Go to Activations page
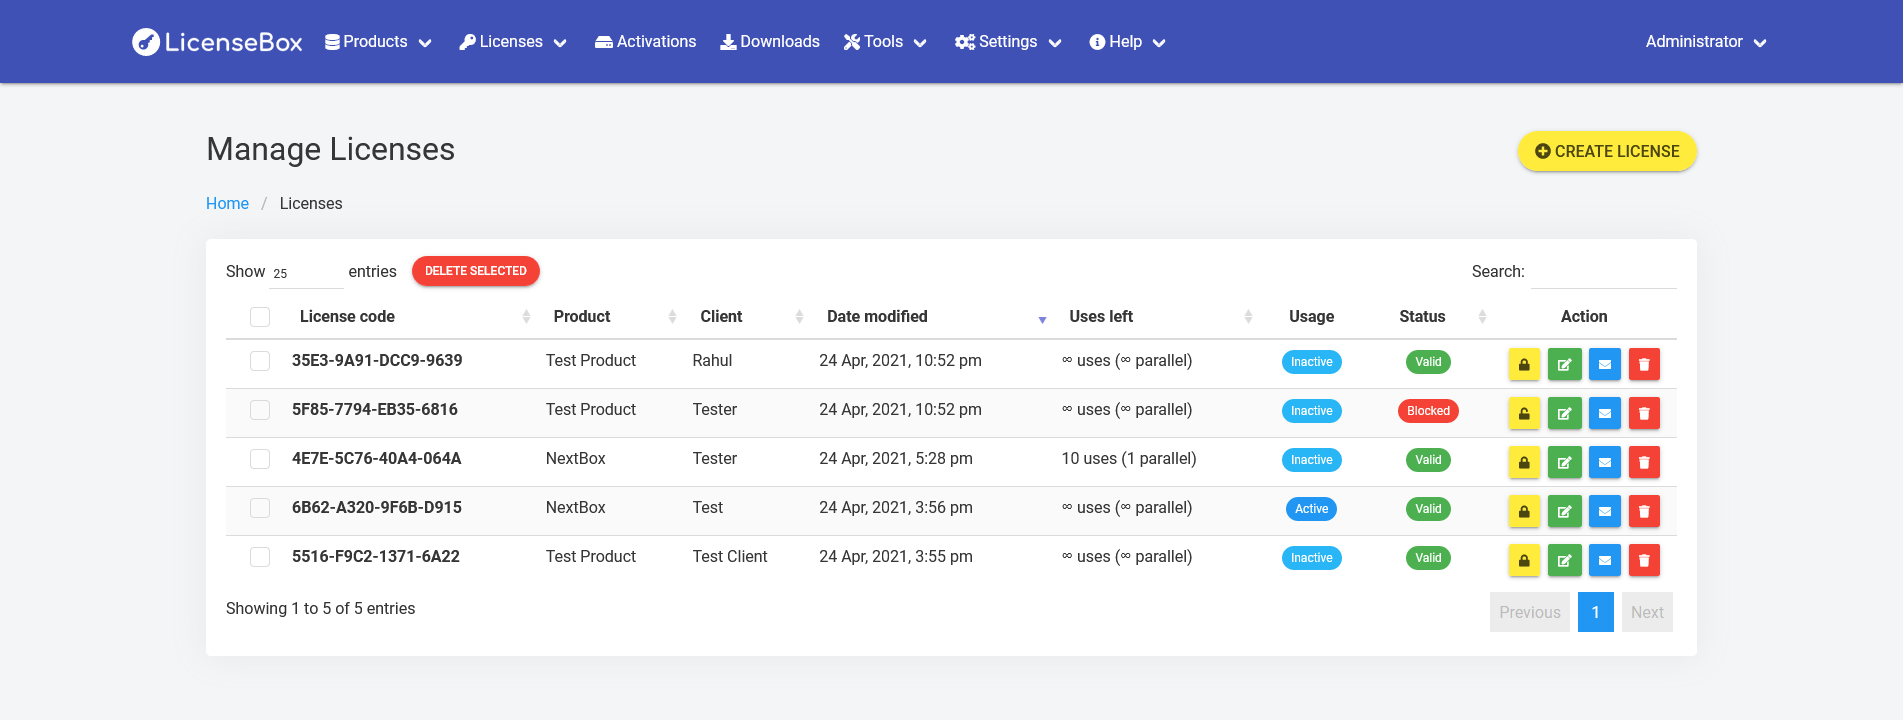The image size is (1903, 720). pos(645,42)
